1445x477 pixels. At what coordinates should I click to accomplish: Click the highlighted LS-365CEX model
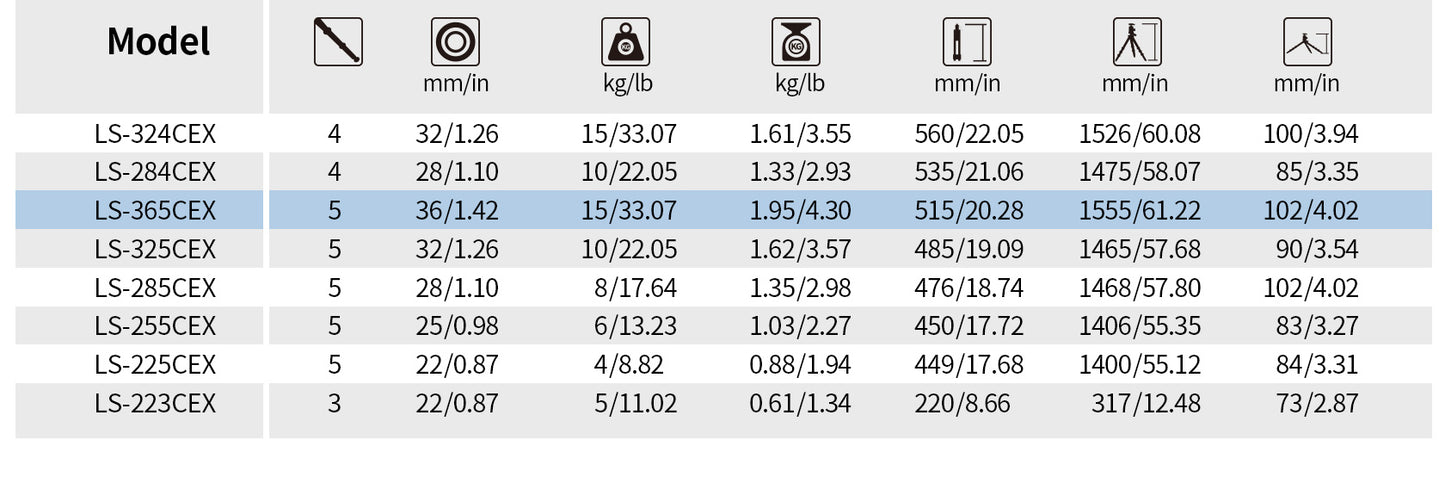[155, 211]
